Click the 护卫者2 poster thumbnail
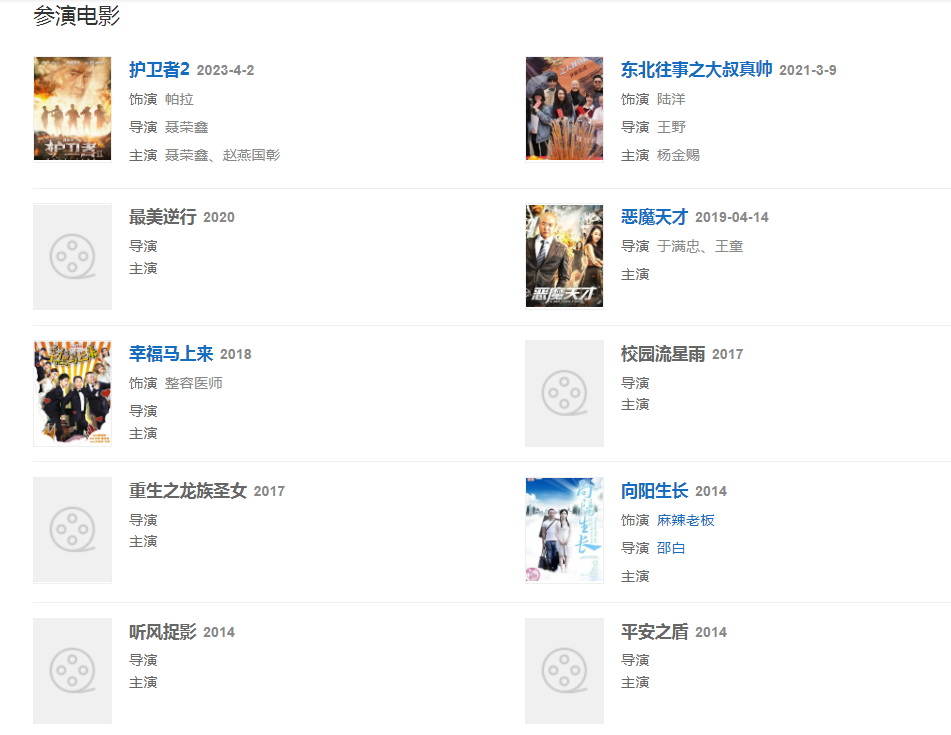The image size is (951, 735). tap(72, 108)
